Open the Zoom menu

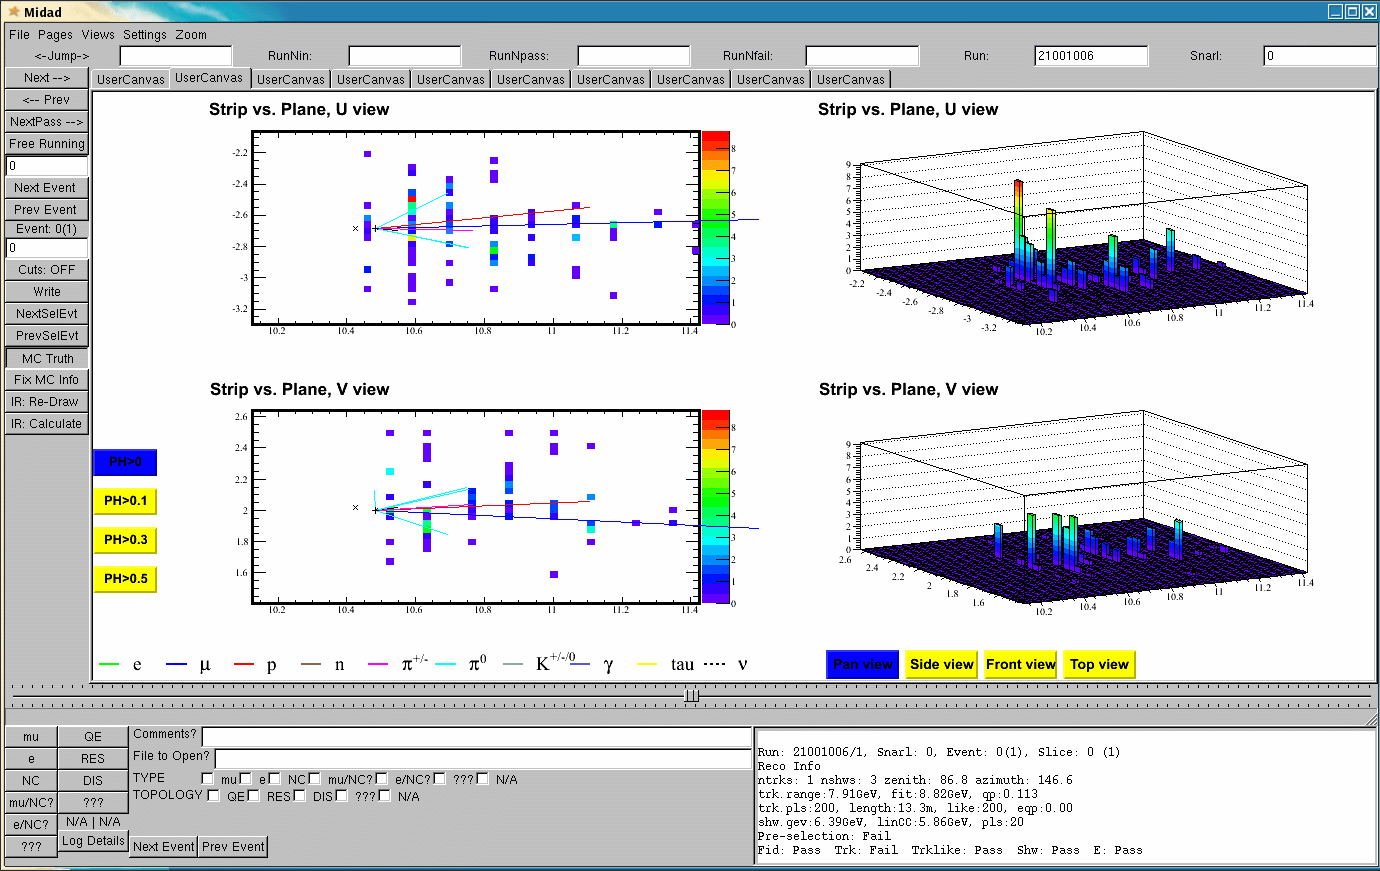coord(191,34)
